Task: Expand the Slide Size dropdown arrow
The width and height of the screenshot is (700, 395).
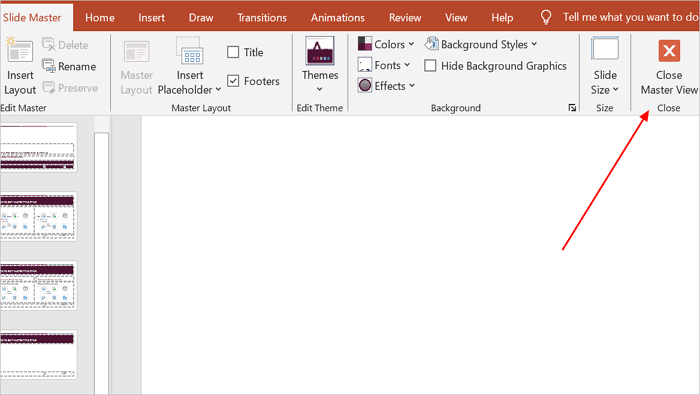Action: [x=616, y=89]
